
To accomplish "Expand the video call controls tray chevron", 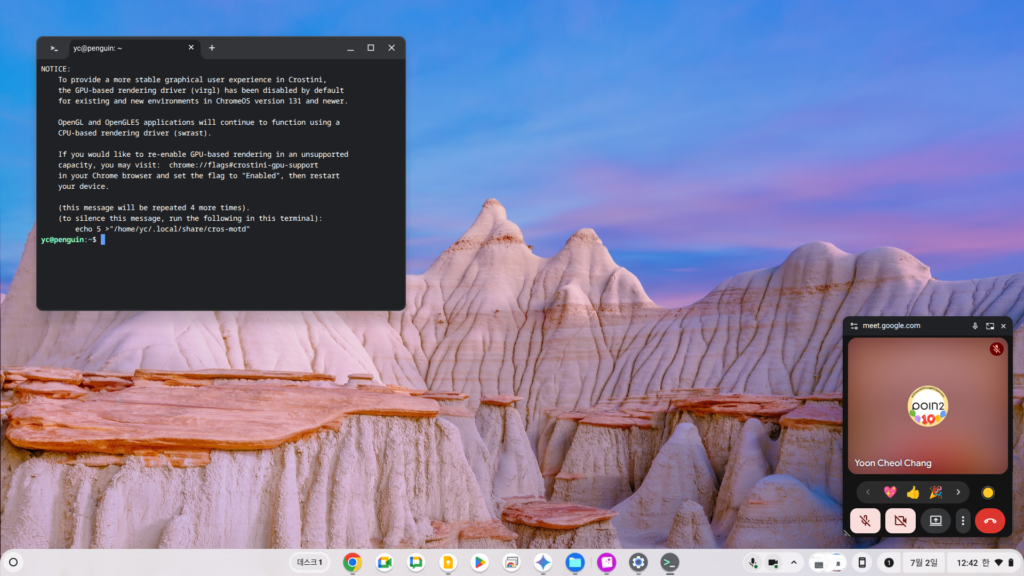I will [793, 562].
